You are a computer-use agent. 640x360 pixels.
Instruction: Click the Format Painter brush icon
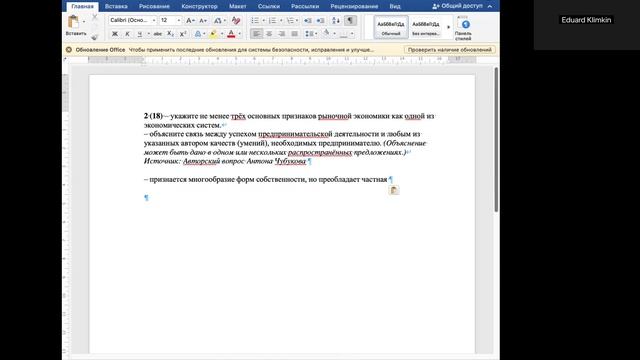pos(95,37)
